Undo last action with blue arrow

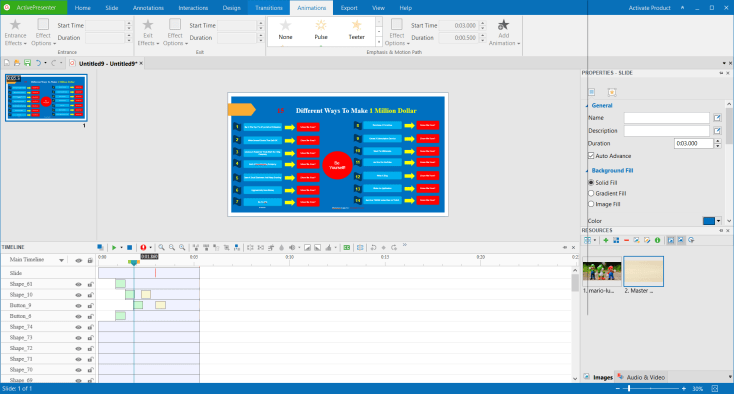coord(38,63)
